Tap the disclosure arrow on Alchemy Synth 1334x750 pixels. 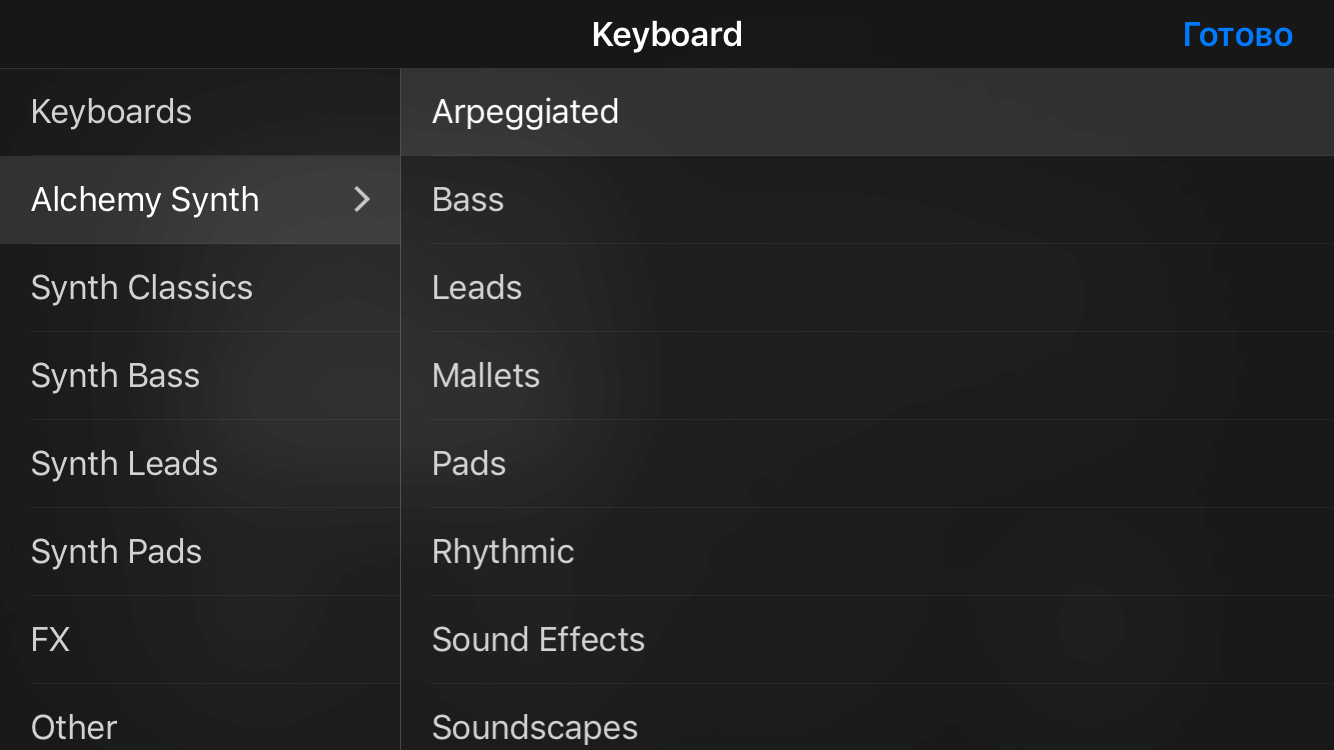click(362, 199)
